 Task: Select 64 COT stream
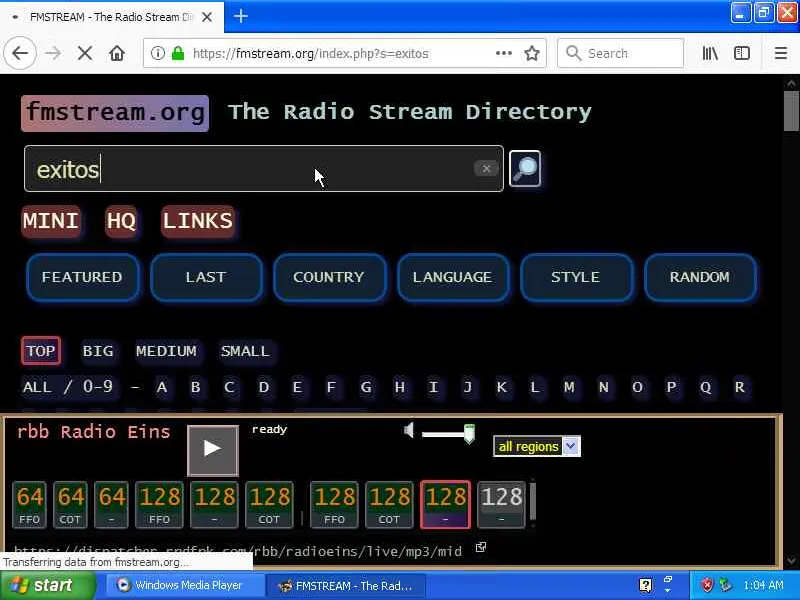[70, 504]
